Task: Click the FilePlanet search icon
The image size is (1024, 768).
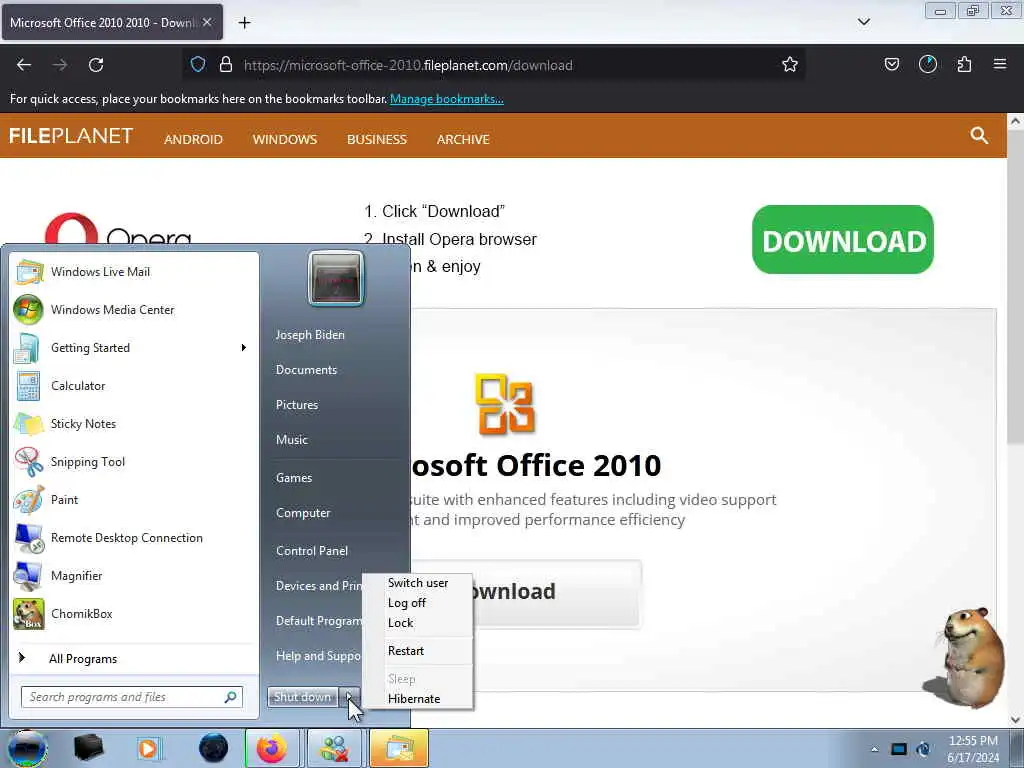Action: (979, 135)
